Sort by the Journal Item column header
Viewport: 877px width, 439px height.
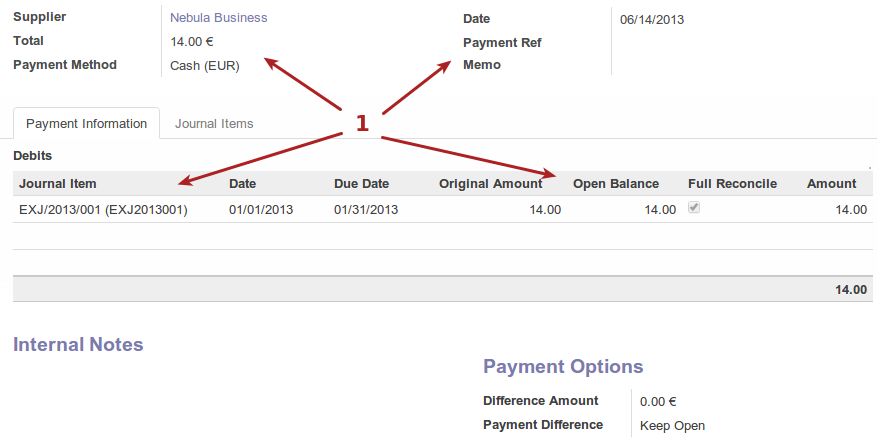point(58,184)
